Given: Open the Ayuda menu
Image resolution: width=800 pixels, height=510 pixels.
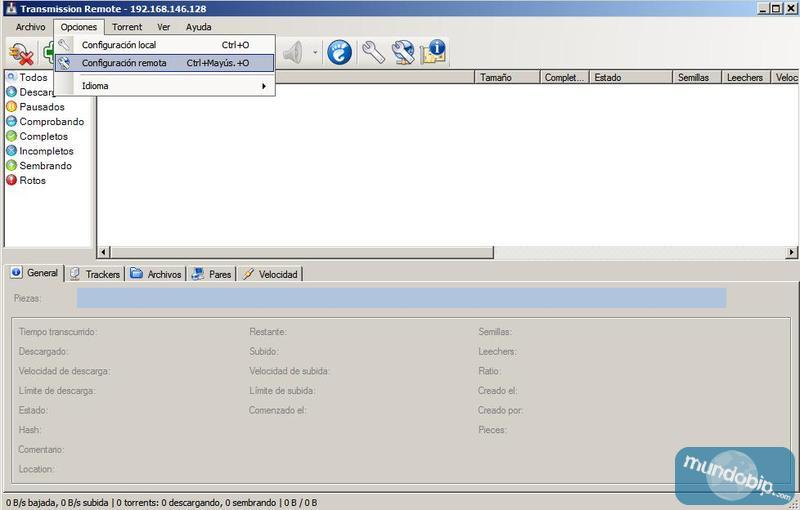Looking at the screenshot, I should (198, 27).
